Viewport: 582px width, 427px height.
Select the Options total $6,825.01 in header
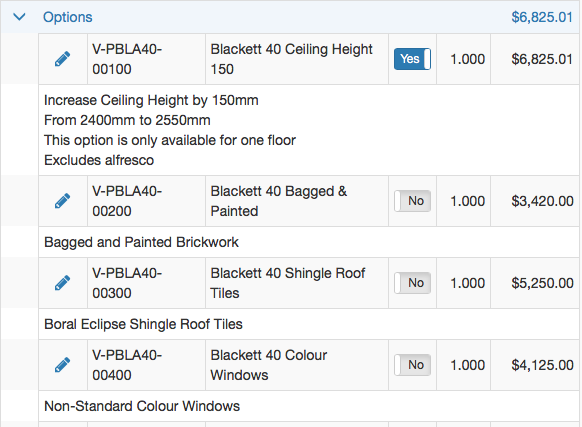(542, 17)
